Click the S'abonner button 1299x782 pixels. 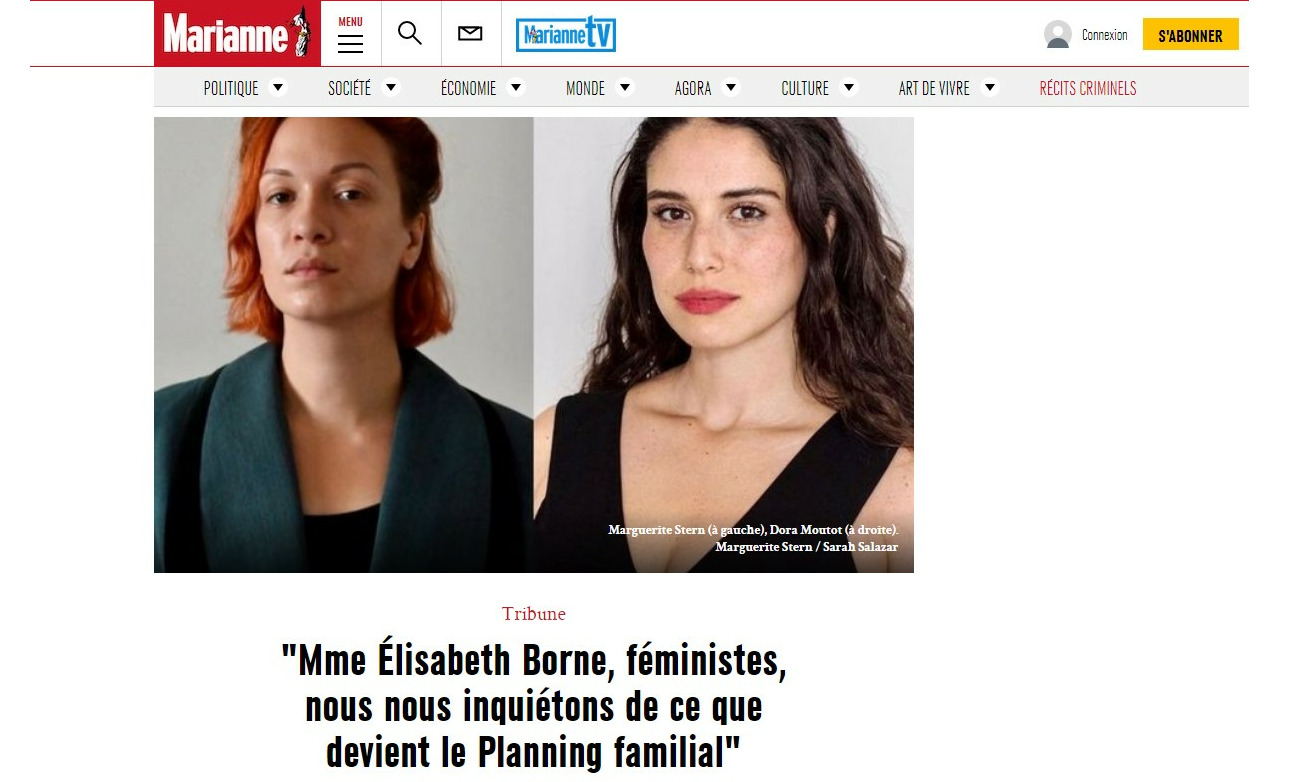point(1191,35)
